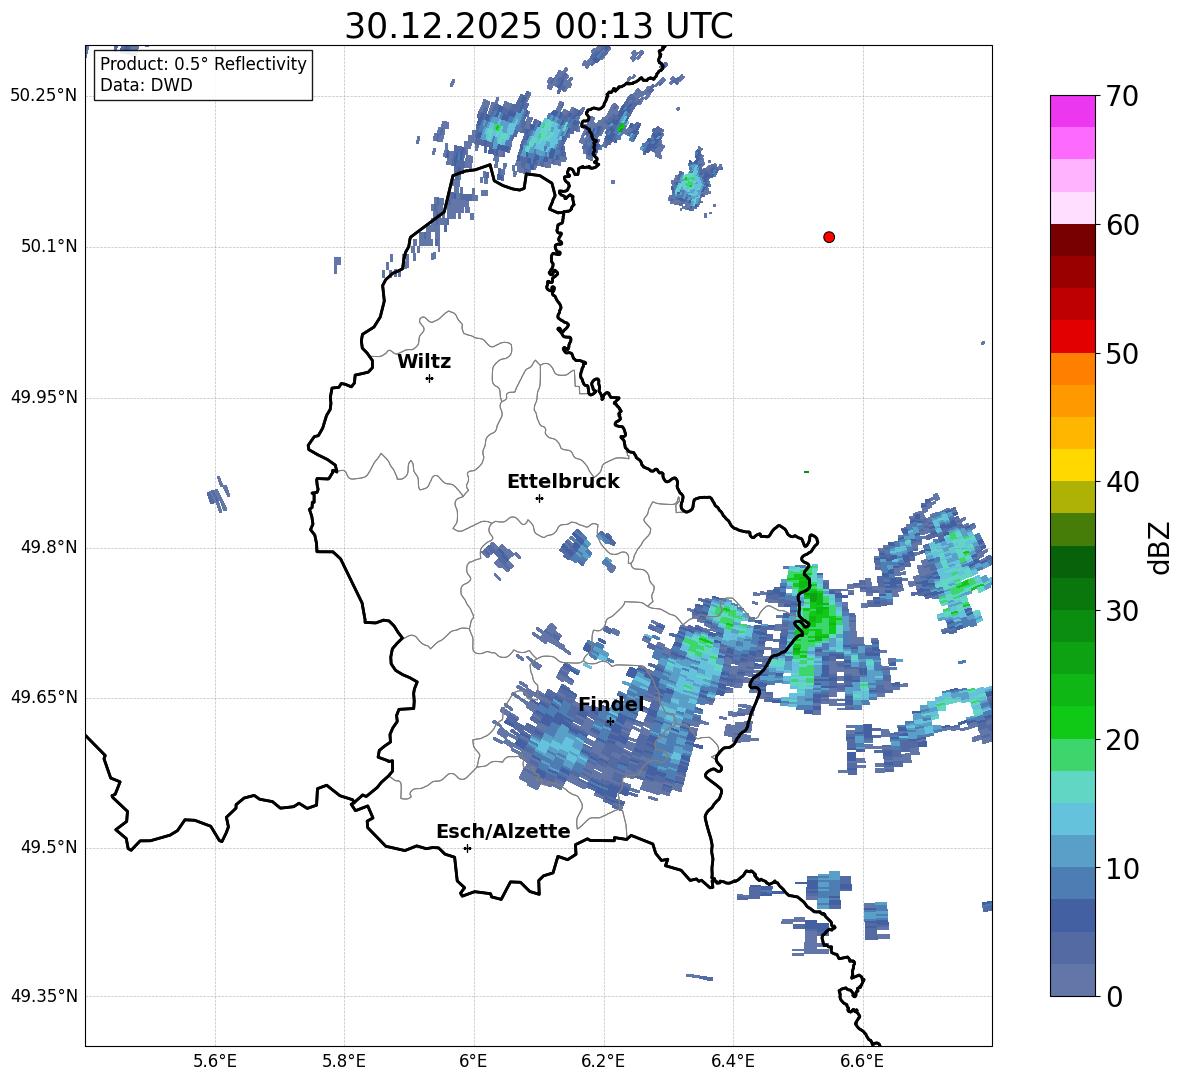The image size is (1184, 1081).
Task: Click the 10 label on the colorbar
Action: pyautogui.click(x=1121, y=868)
